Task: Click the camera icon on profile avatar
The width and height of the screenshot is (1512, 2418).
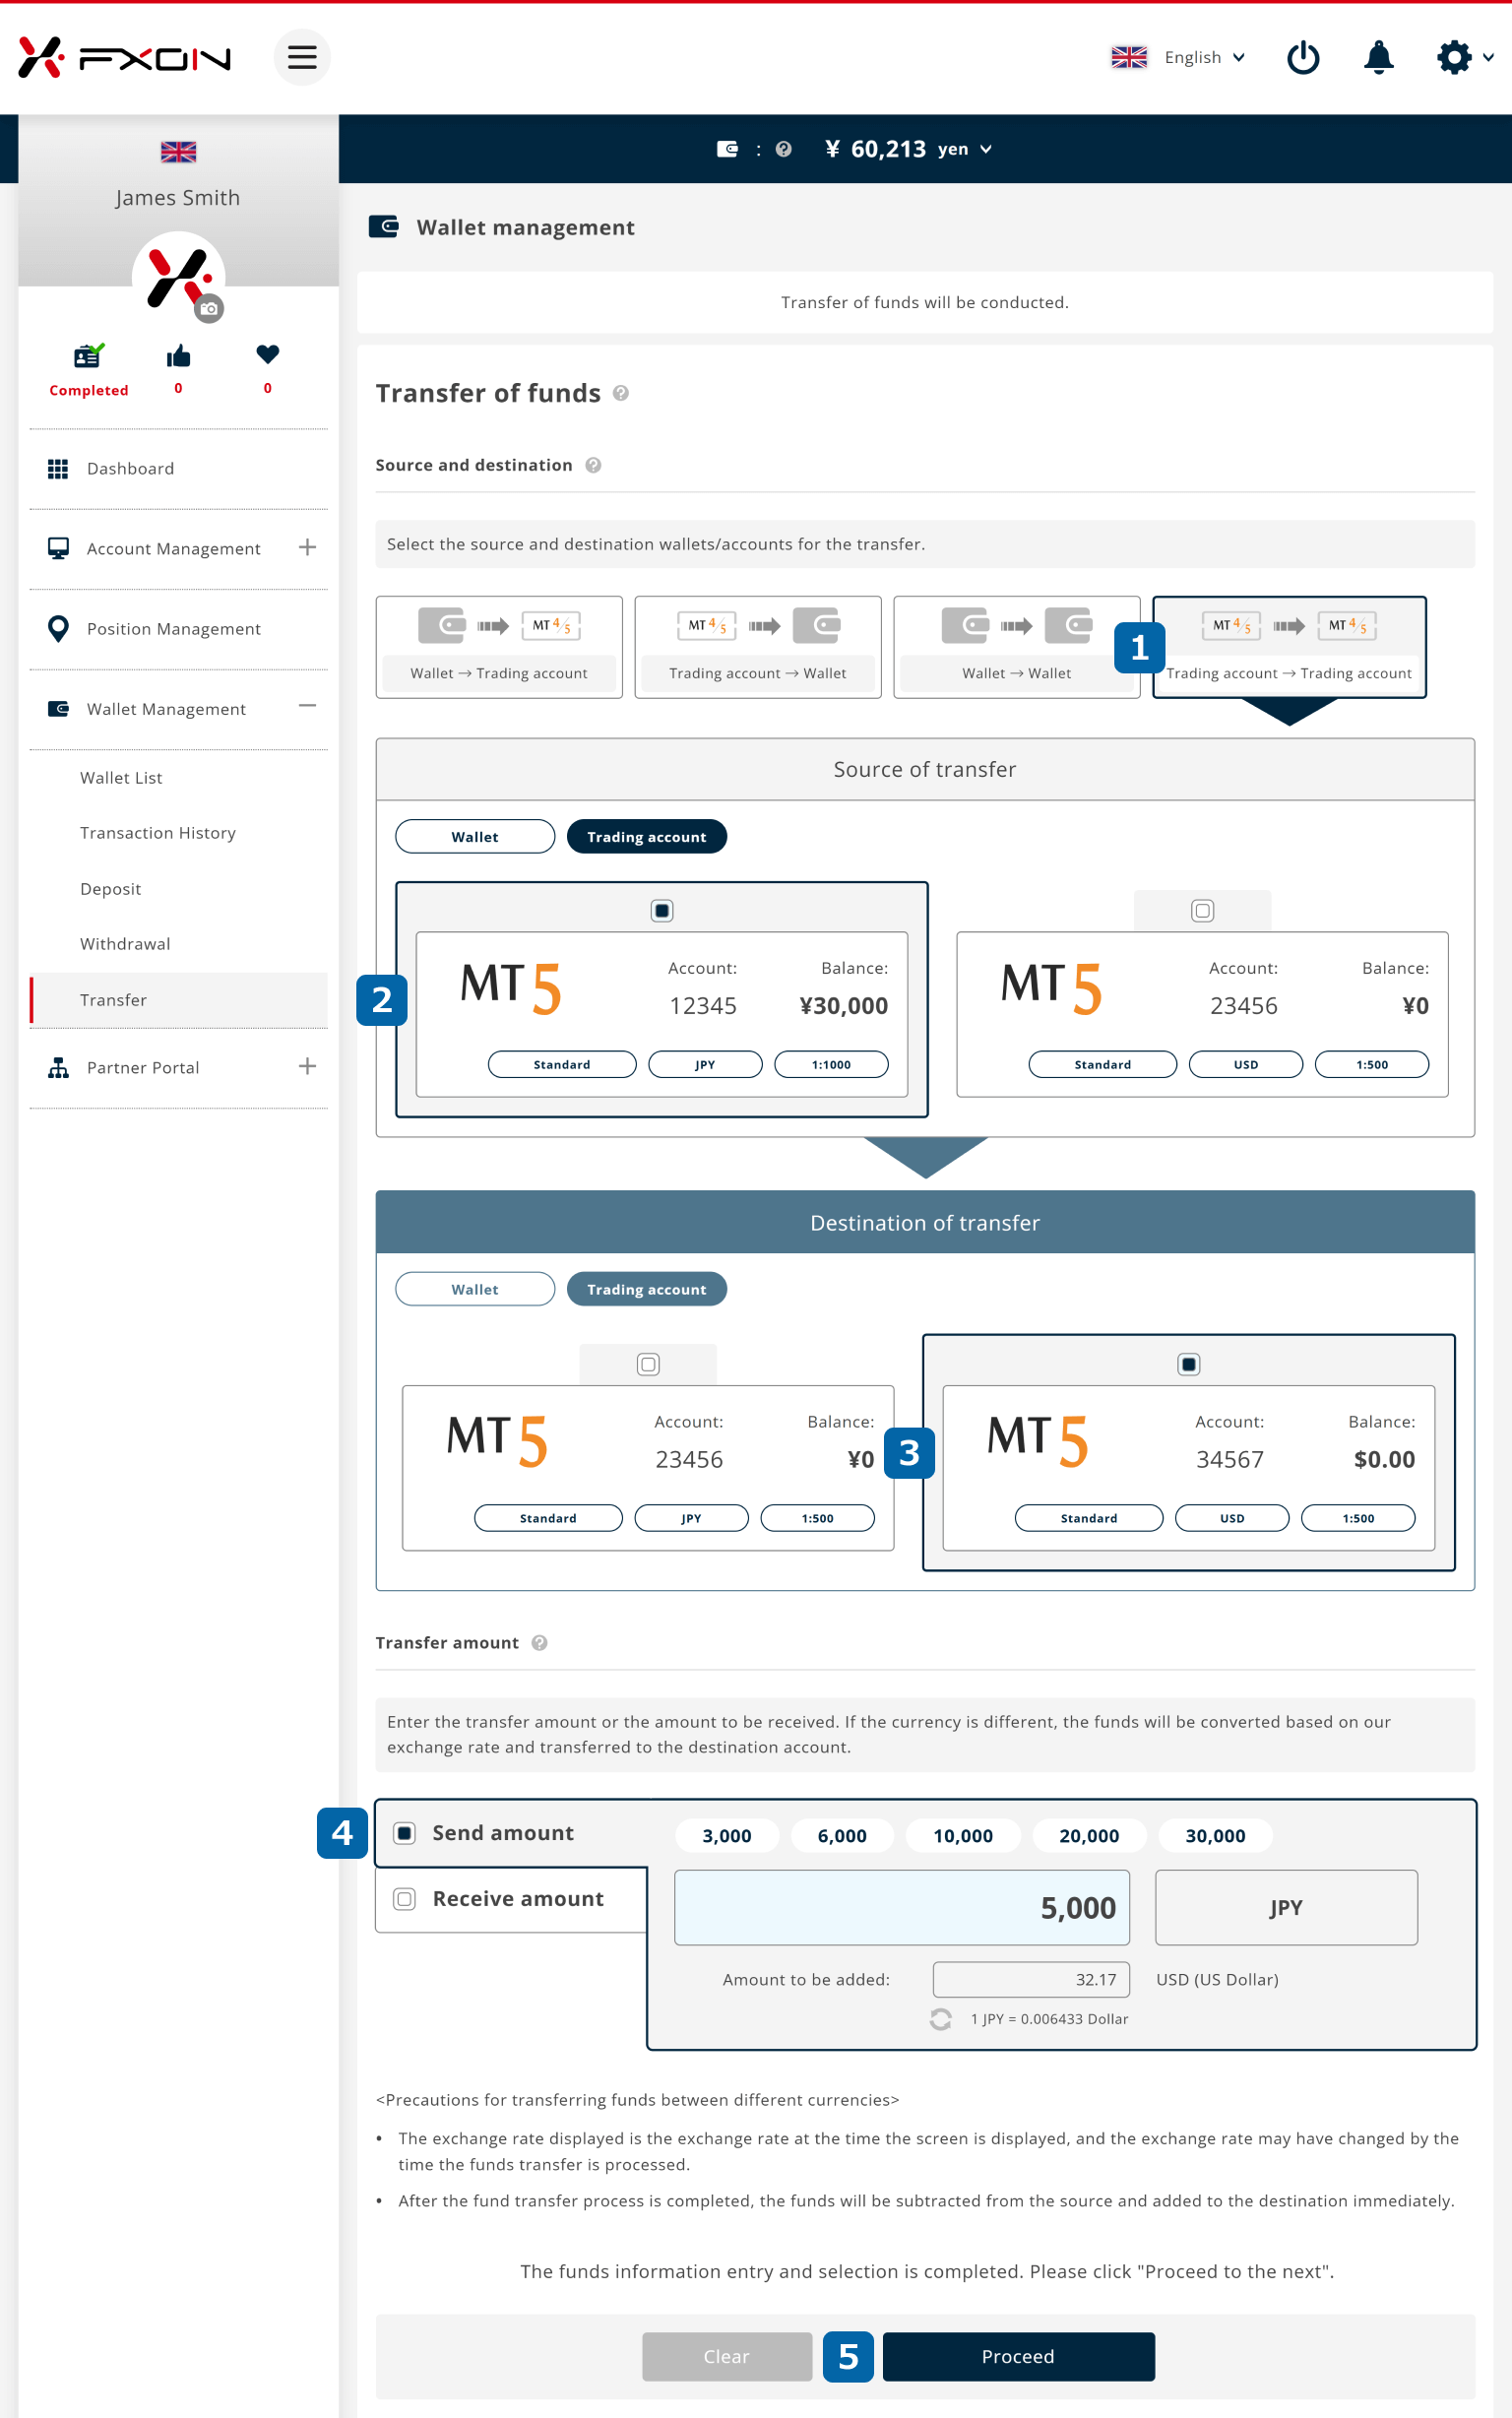Action: coord(209,308)
